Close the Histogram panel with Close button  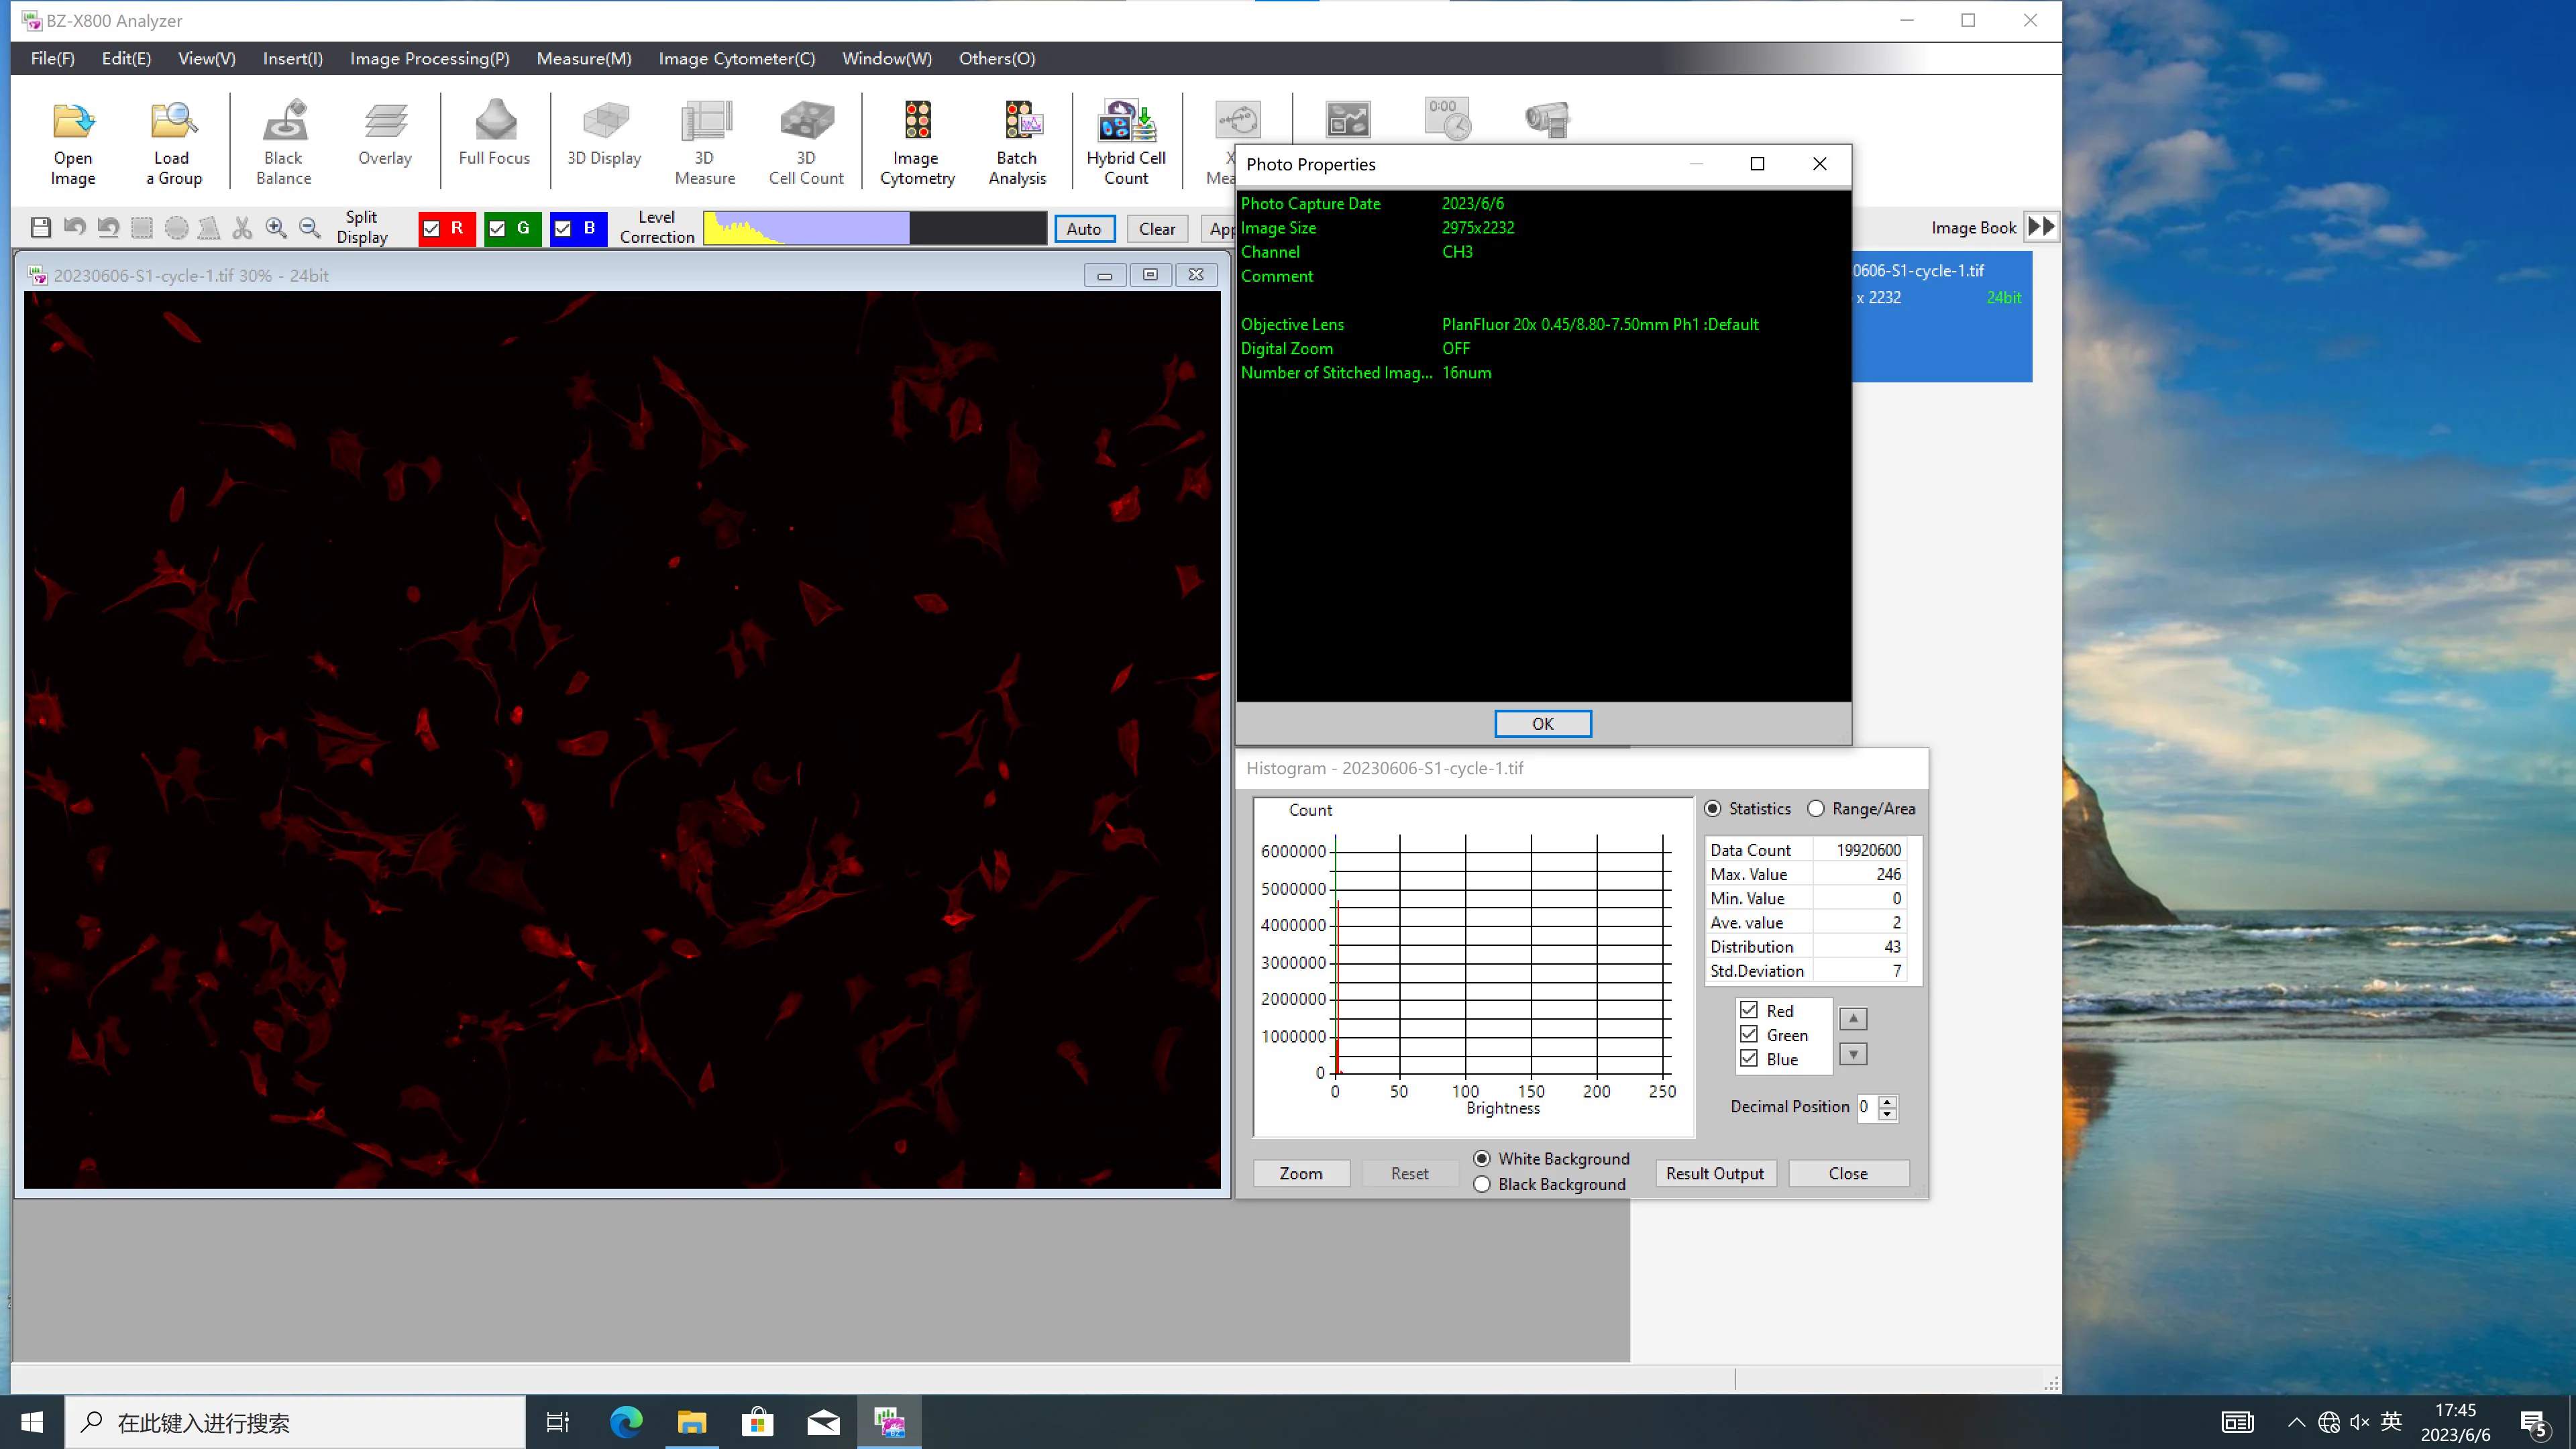click(1848, 1173)
